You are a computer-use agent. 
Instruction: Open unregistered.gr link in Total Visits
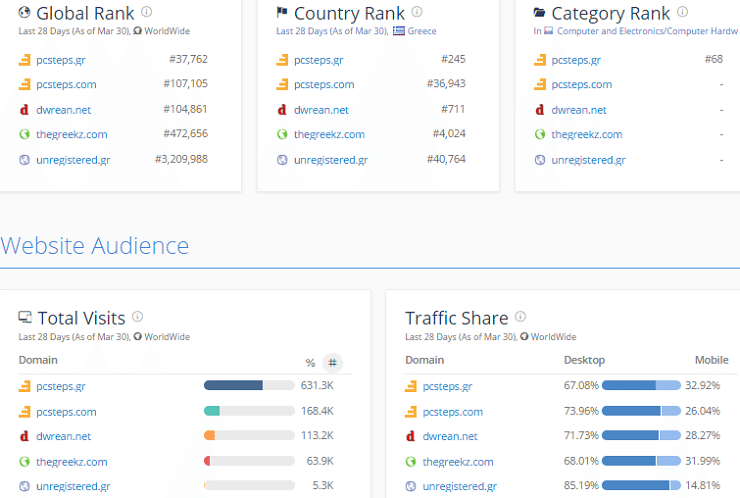(73, 486)
